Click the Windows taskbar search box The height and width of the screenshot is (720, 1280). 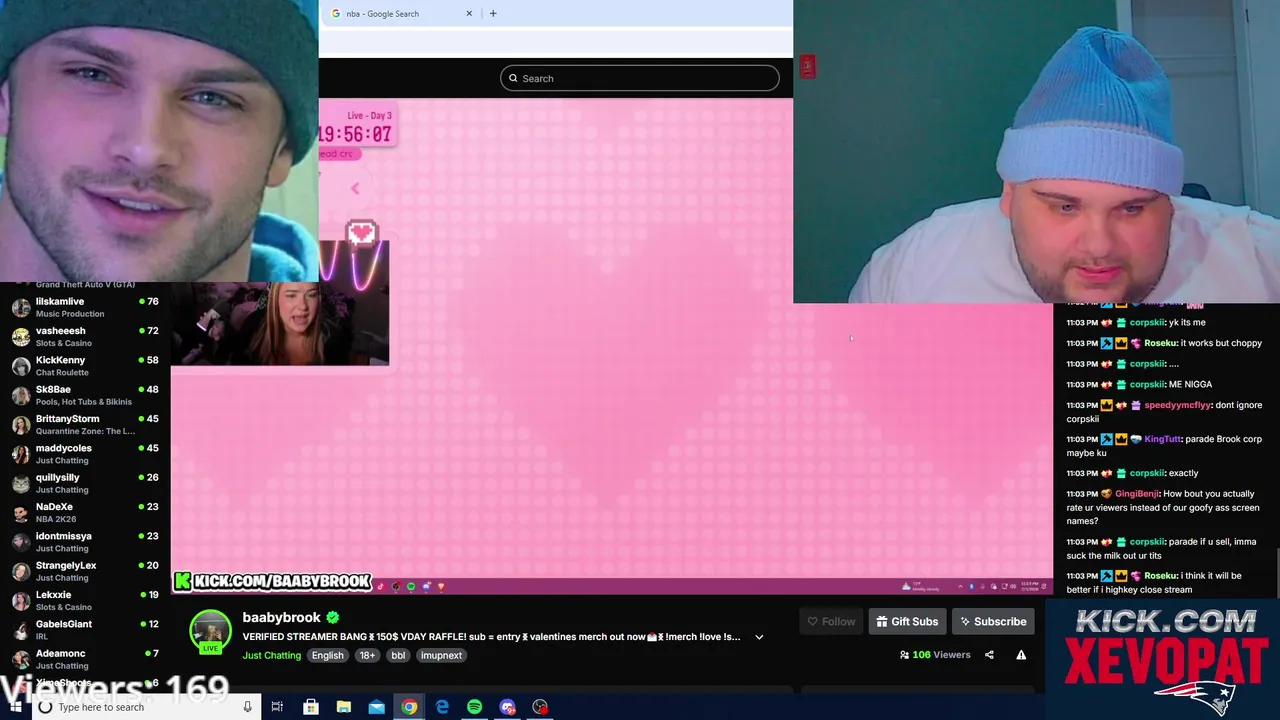[x=146, y=707]
